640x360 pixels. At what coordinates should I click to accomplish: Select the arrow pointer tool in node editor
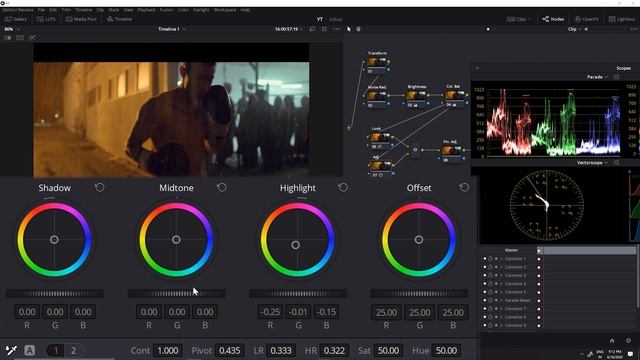[349, 29]
